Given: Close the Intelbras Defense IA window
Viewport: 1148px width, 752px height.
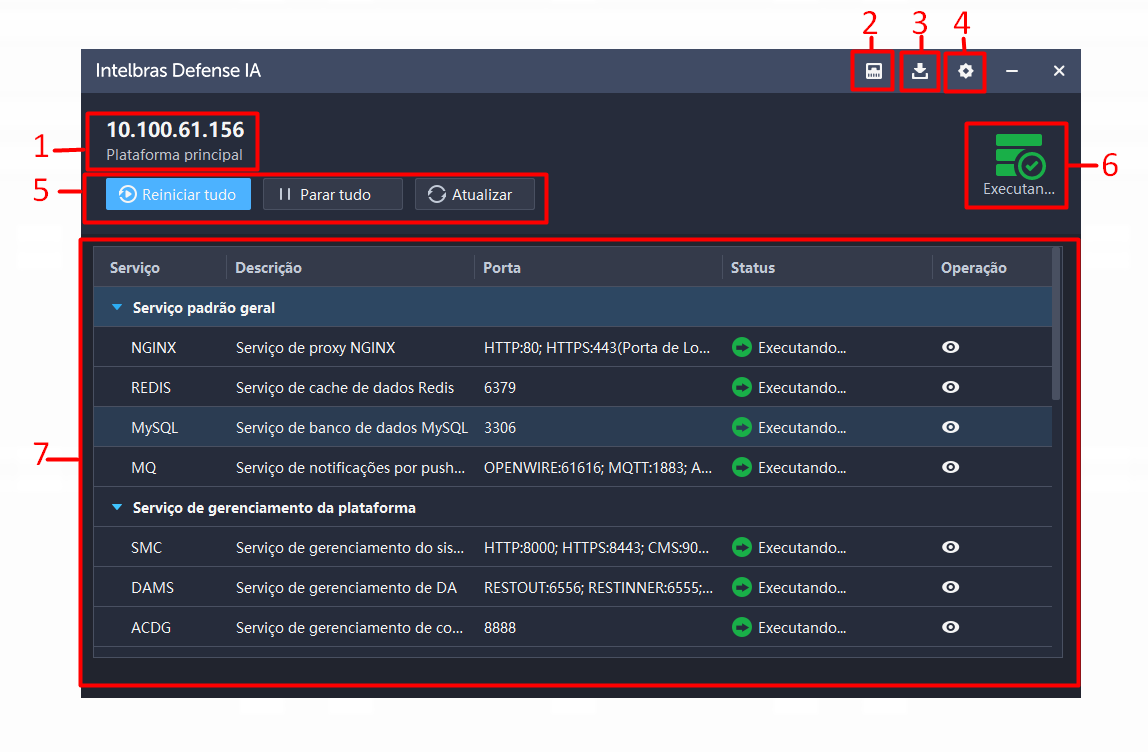Looking at the screenshot, I should click(x=1059, y=71).
